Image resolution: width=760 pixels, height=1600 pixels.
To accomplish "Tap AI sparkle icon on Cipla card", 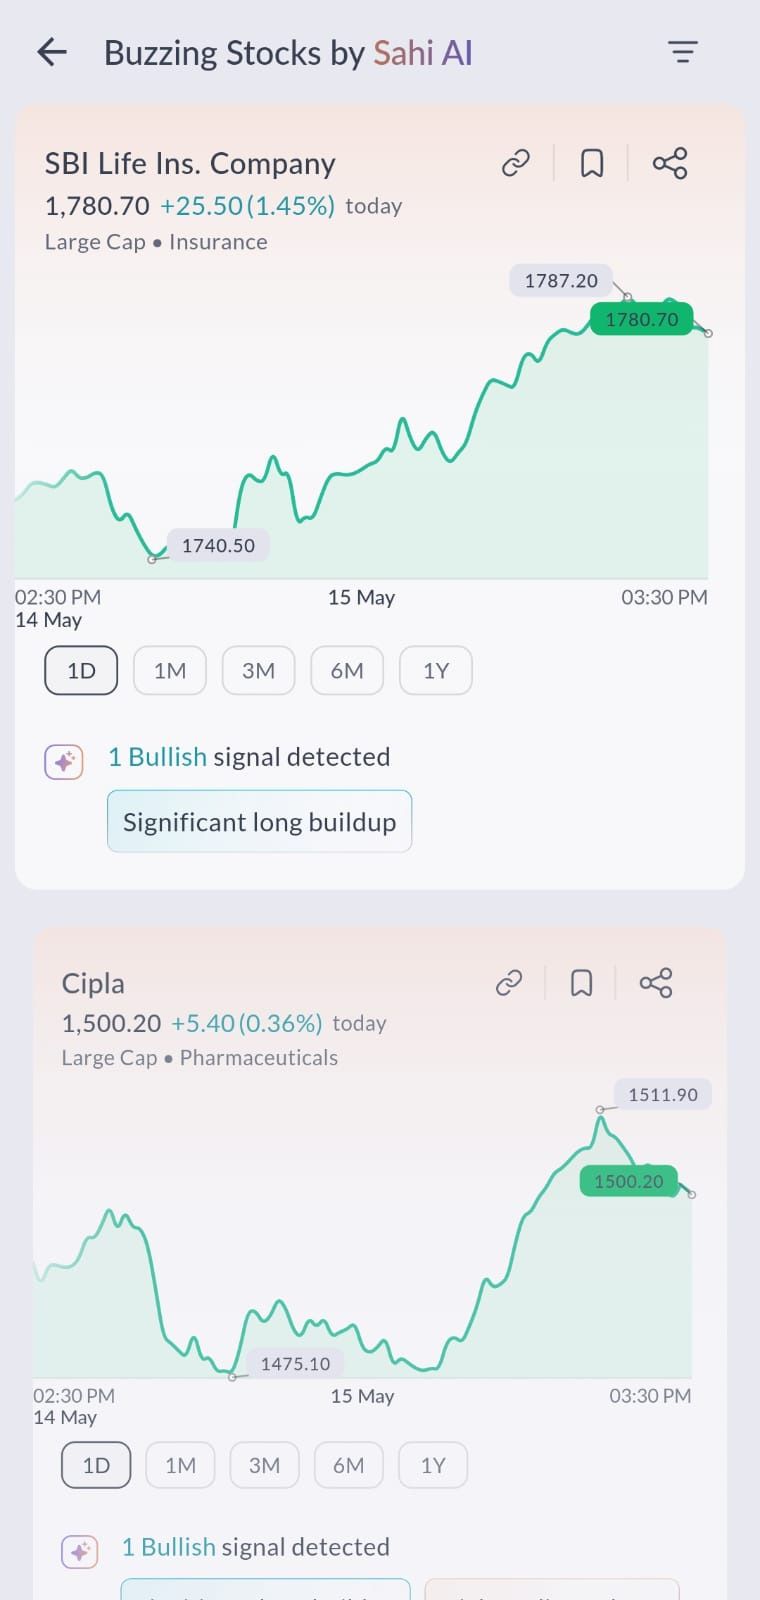I will pos(80,1552).
